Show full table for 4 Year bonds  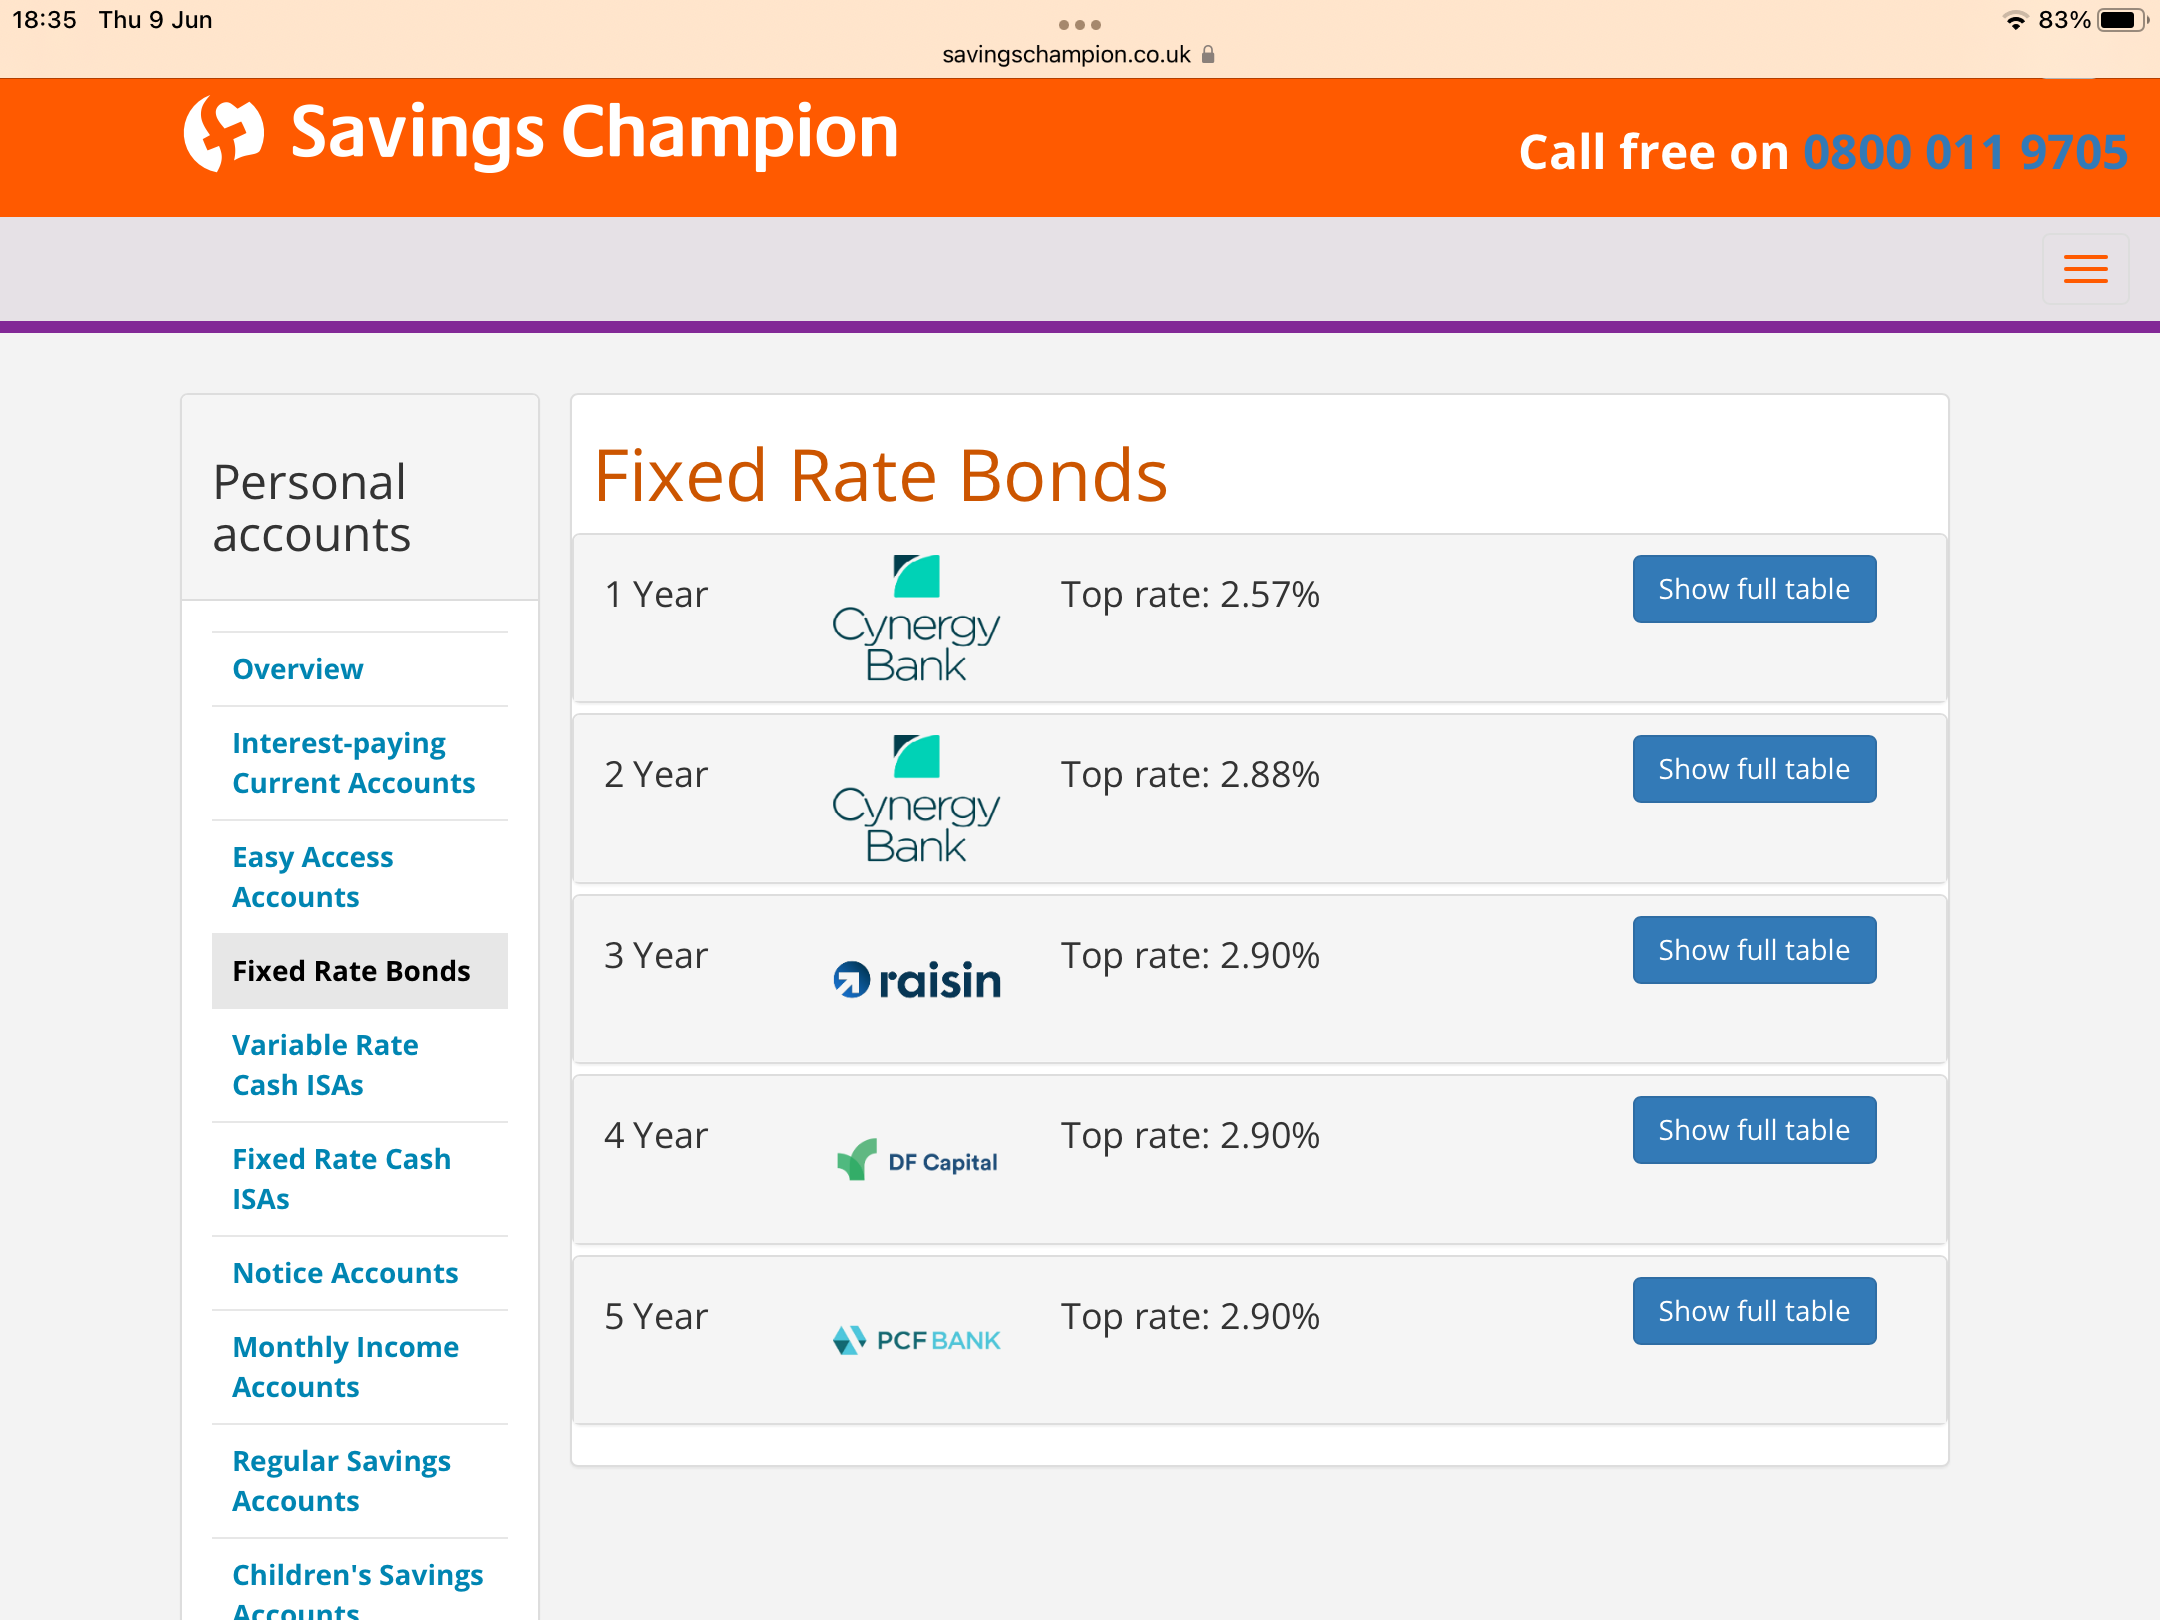(x=1754, y=1130)
